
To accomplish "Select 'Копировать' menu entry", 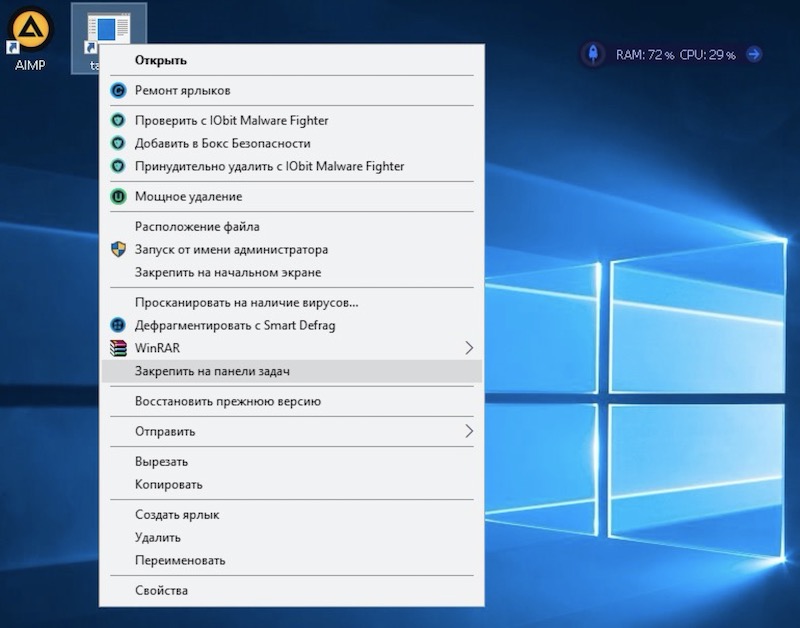I will tap(292, 485).
